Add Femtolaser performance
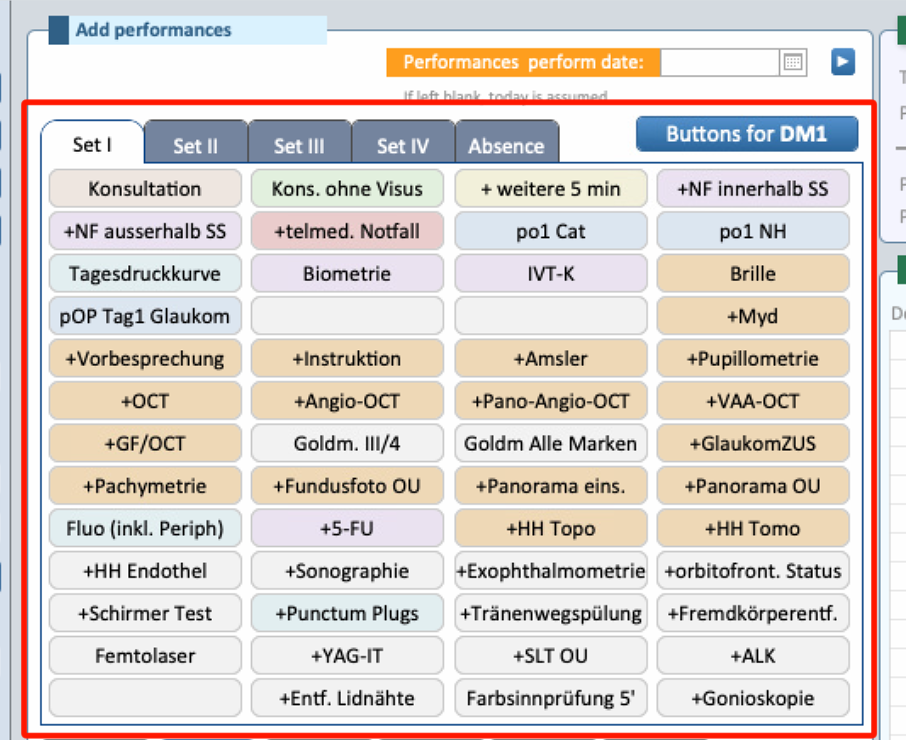The height and width of the screenshot is (740, 906). (145, 656)
